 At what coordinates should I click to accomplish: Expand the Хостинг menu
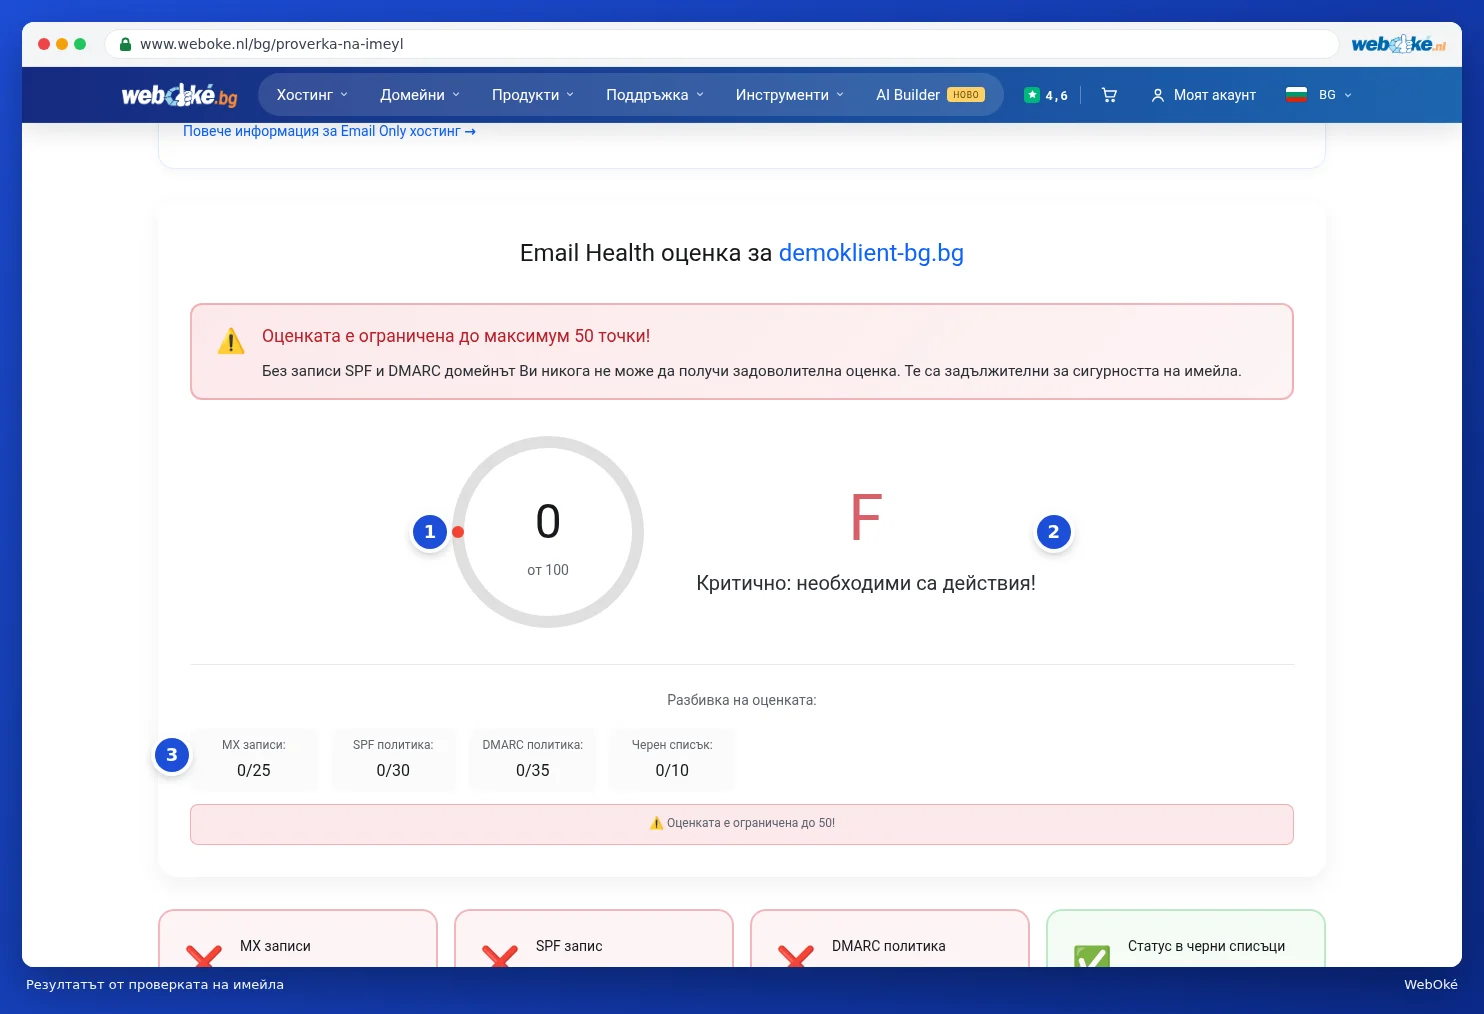coord(312,95)
